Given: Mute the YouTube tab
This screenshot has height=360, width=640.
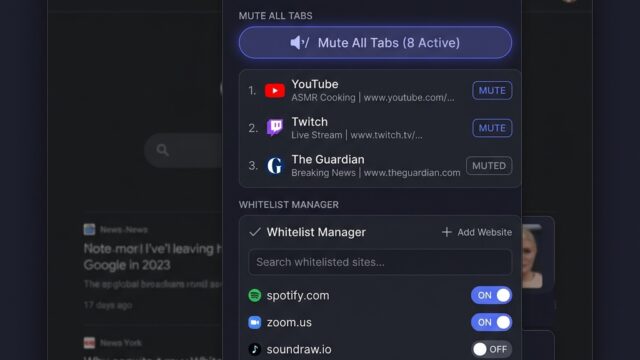Looking at the screenshot, I should pyautogui.click(x=492, y=90).
